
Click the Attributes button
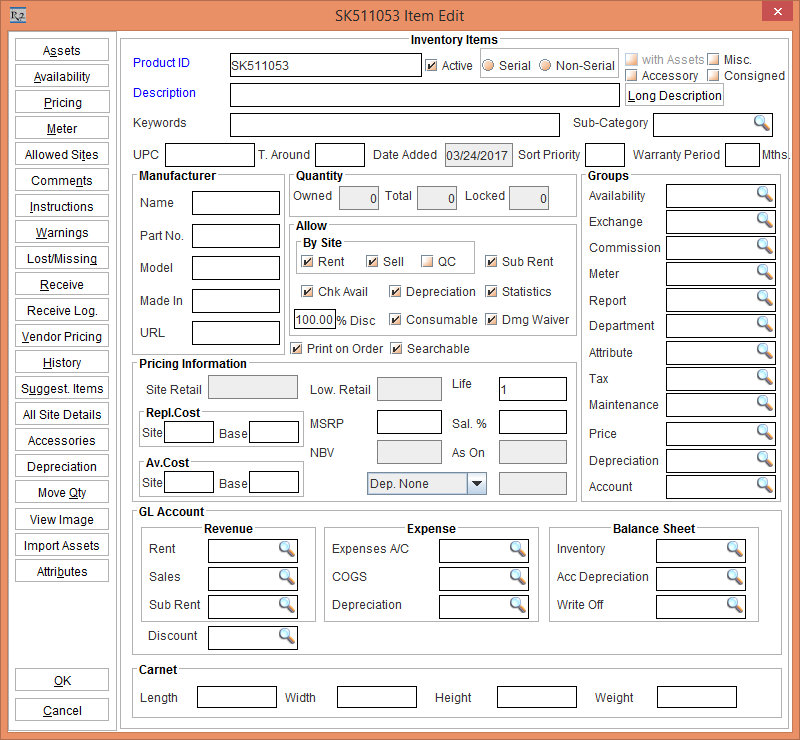coord(62,571)
